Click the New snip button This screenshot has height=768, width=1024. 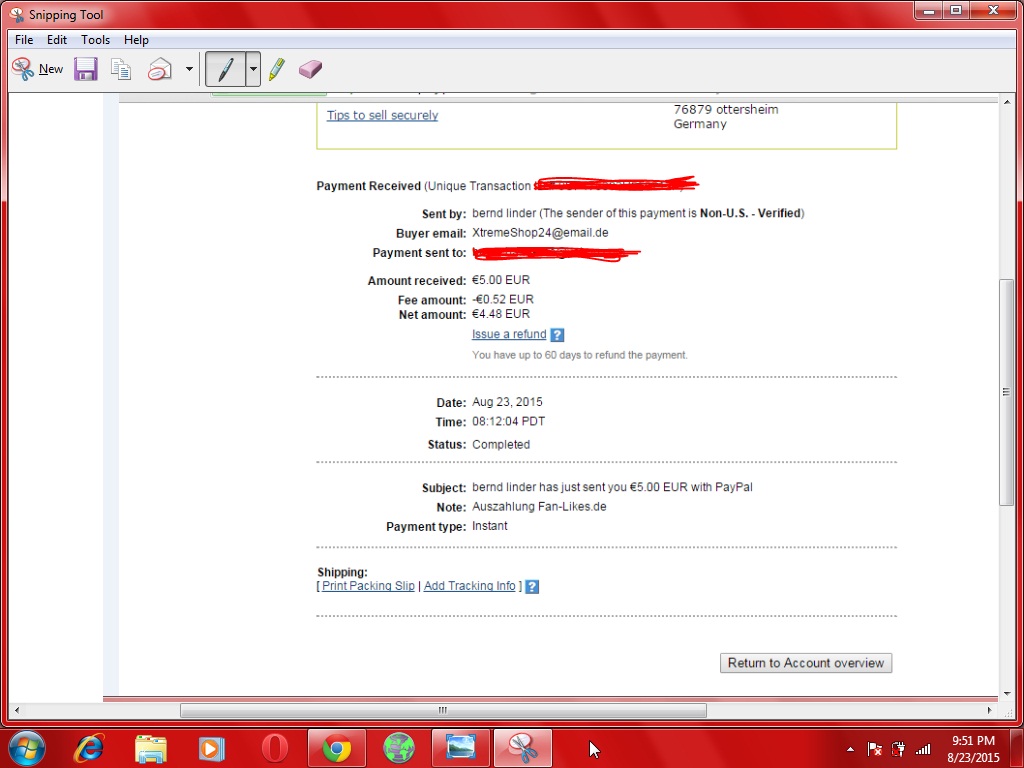pos(37,69)
